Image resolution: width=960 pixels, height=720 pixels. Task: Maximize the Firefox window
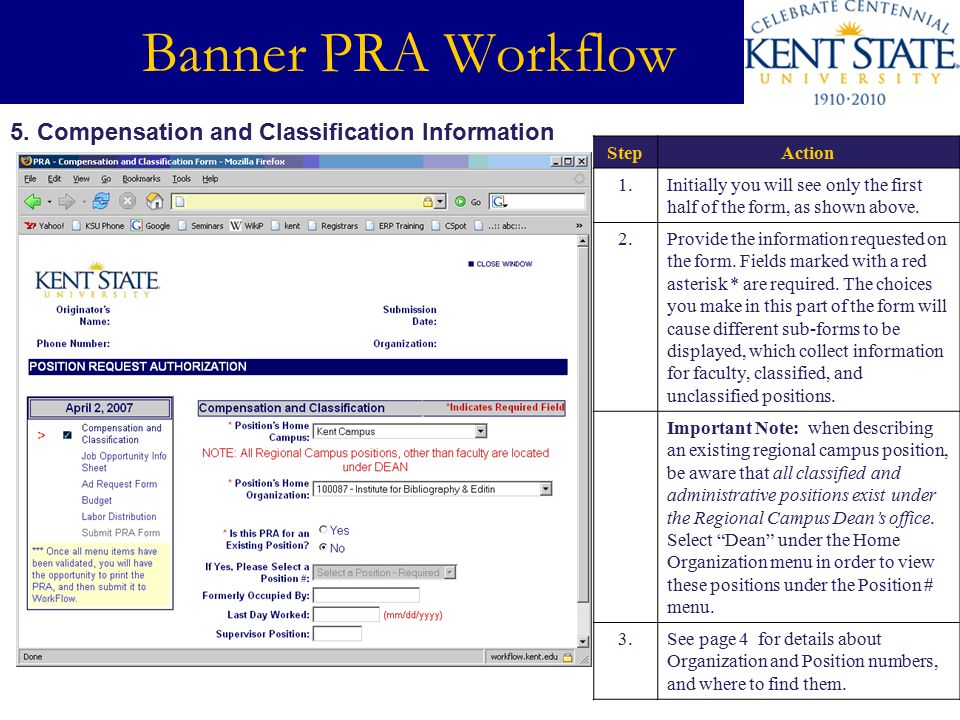[x=568, y=162]
